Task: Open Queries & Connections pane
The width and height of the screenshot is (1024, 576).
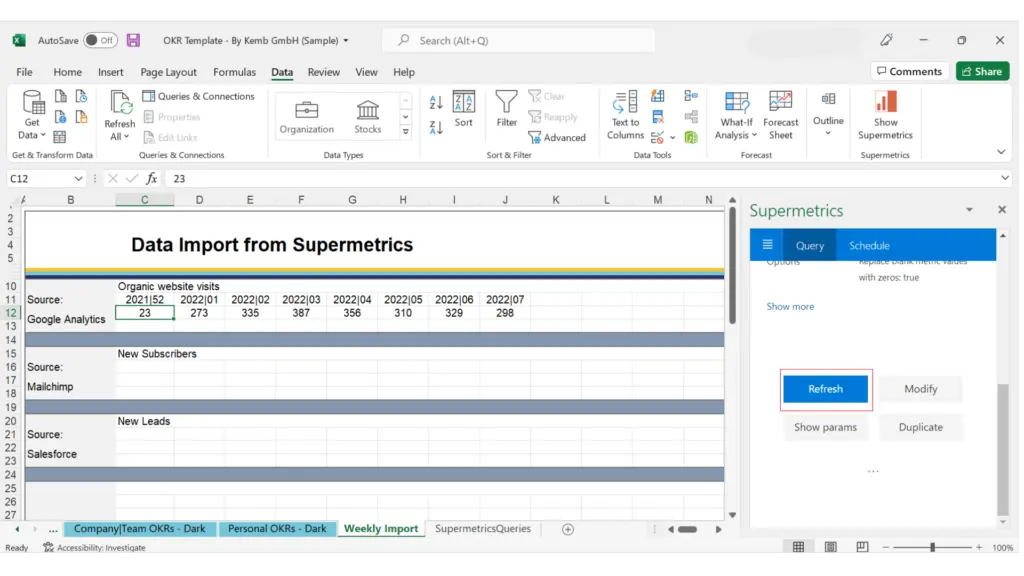Action: (x=199, y=96)
